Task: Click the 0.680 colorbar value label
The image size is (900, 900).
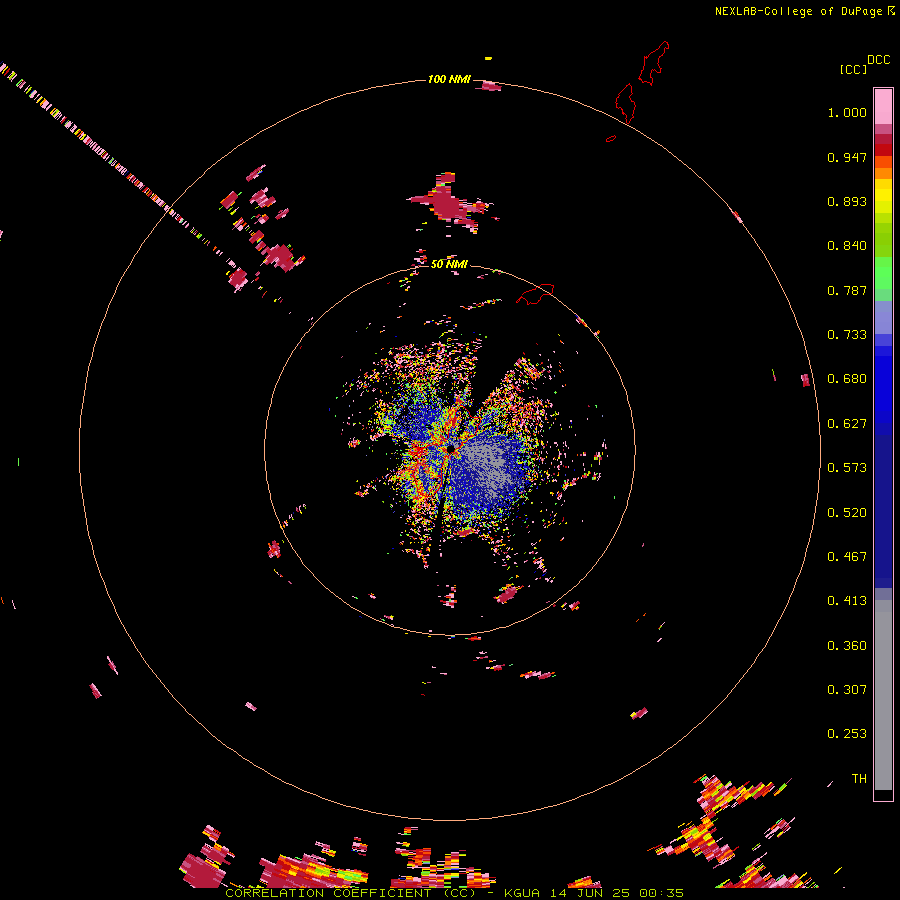Action: pos(847,379)
